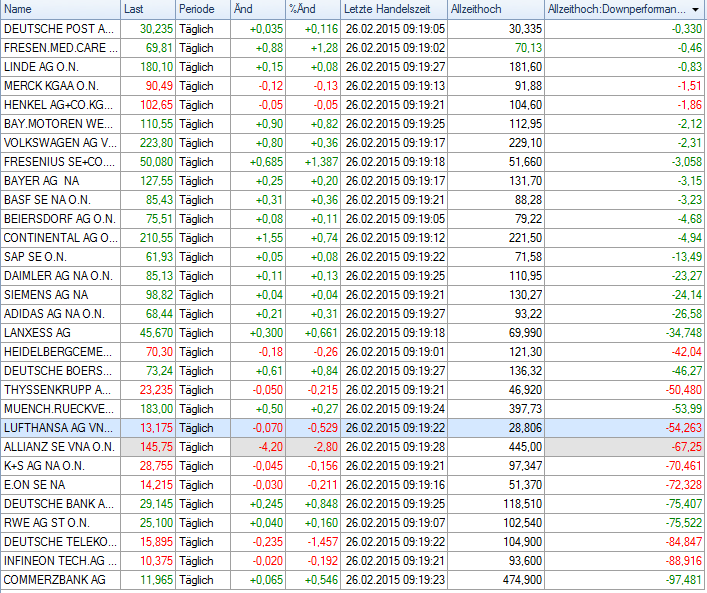Screen dimensions: 707x593
Task: Click the Letzte Handelszeit column header
Action: tap(394, 9)
